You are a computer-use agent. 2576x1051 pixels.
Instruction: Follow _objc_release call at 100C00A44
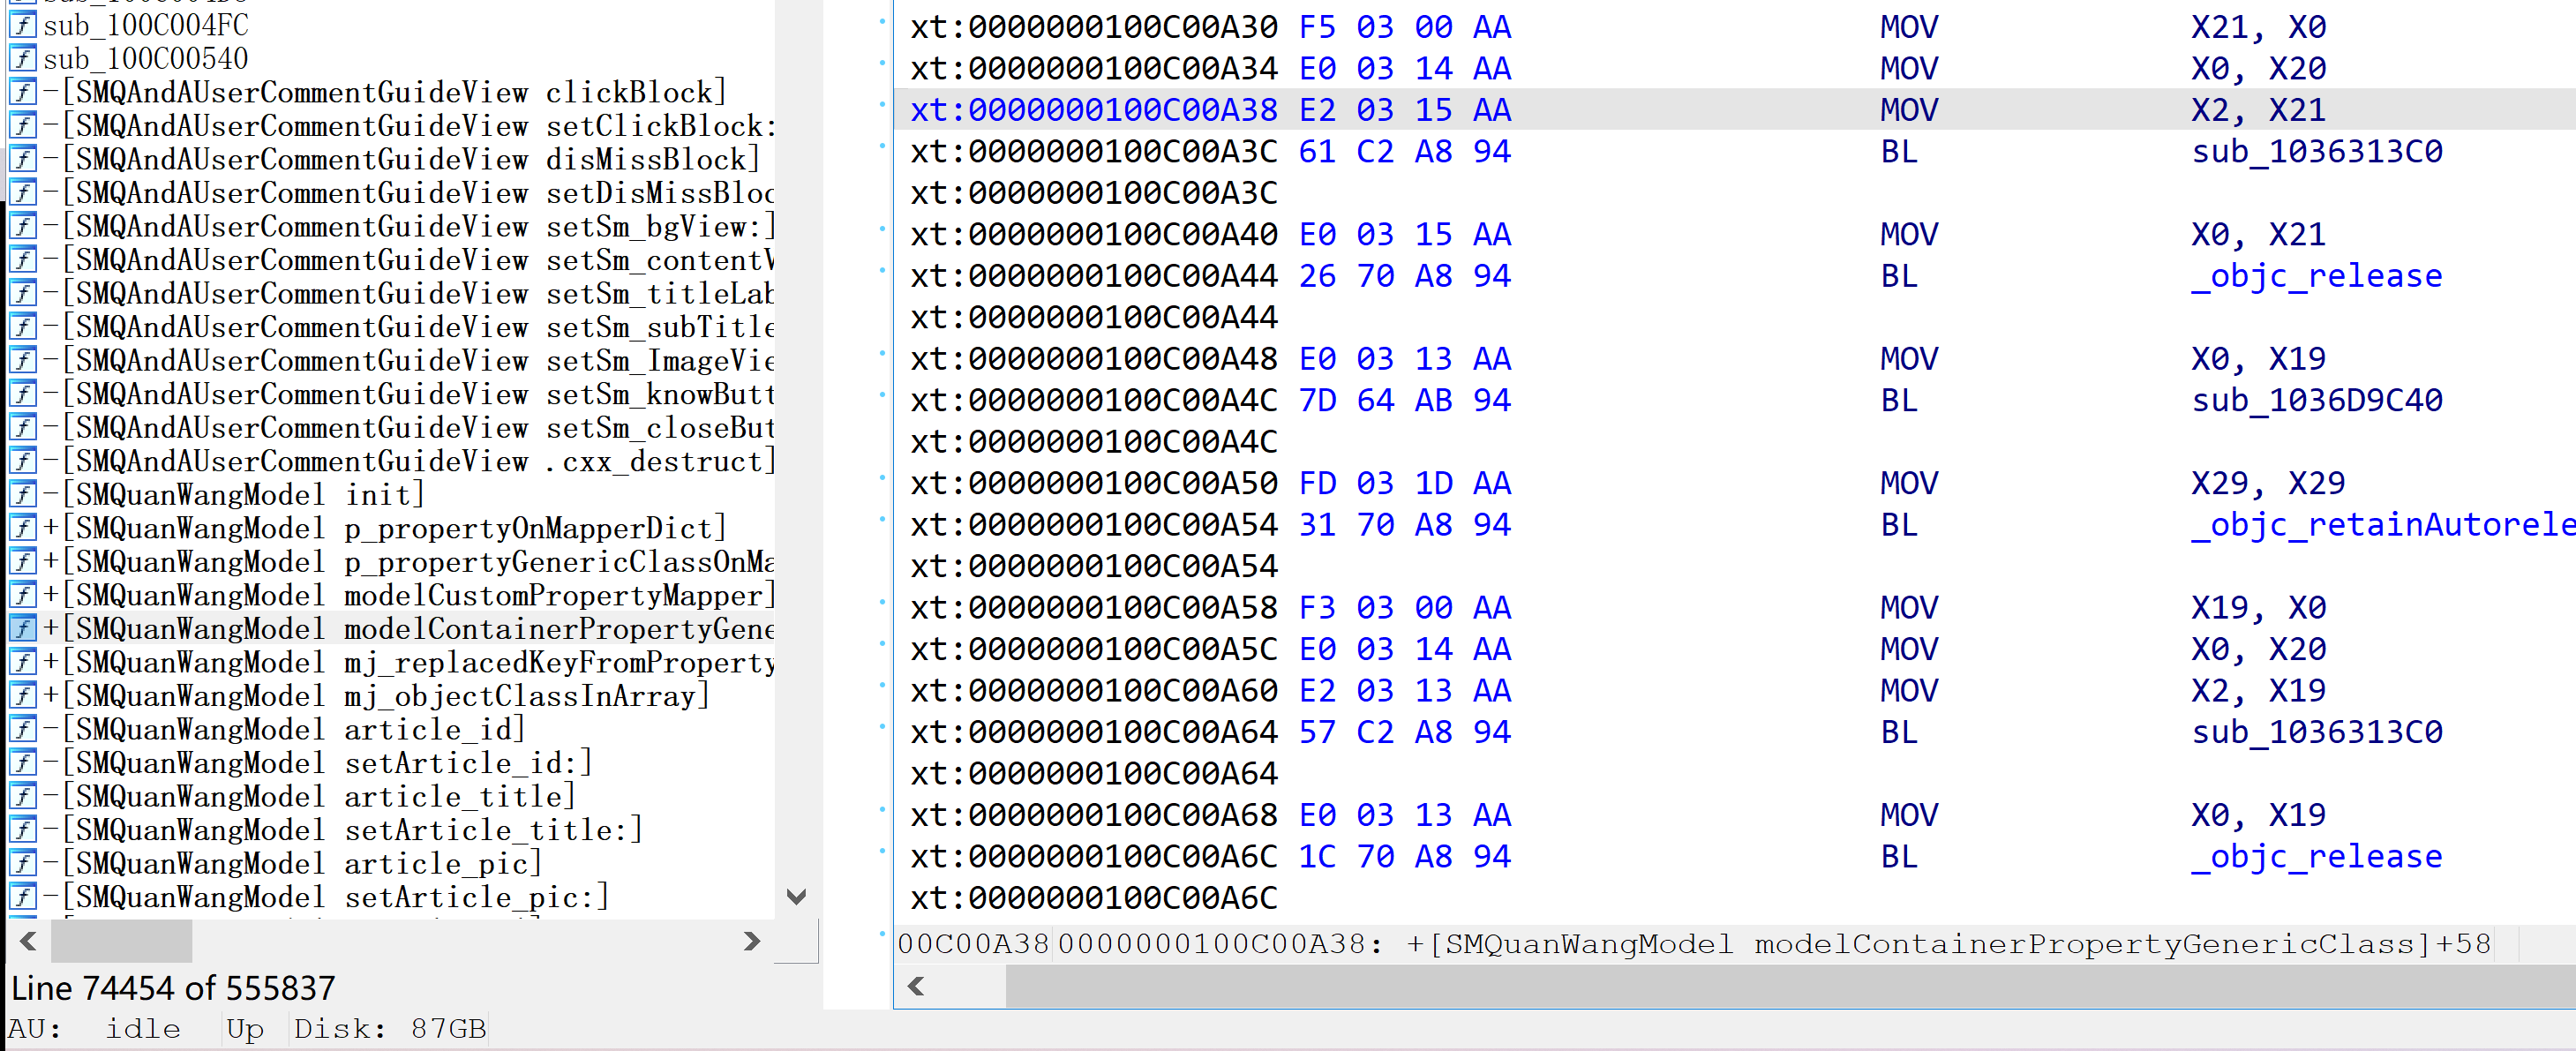pos(2315,276)
